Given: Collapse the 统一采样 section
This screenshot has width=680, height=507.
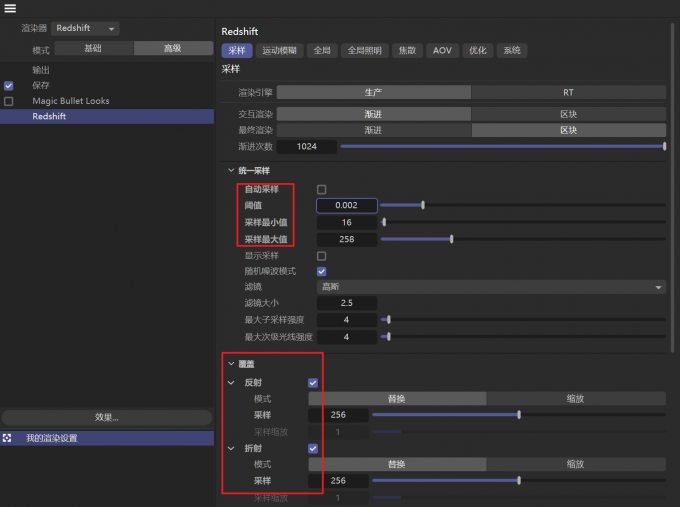Looking at the screenshot, I should (231, 170).
